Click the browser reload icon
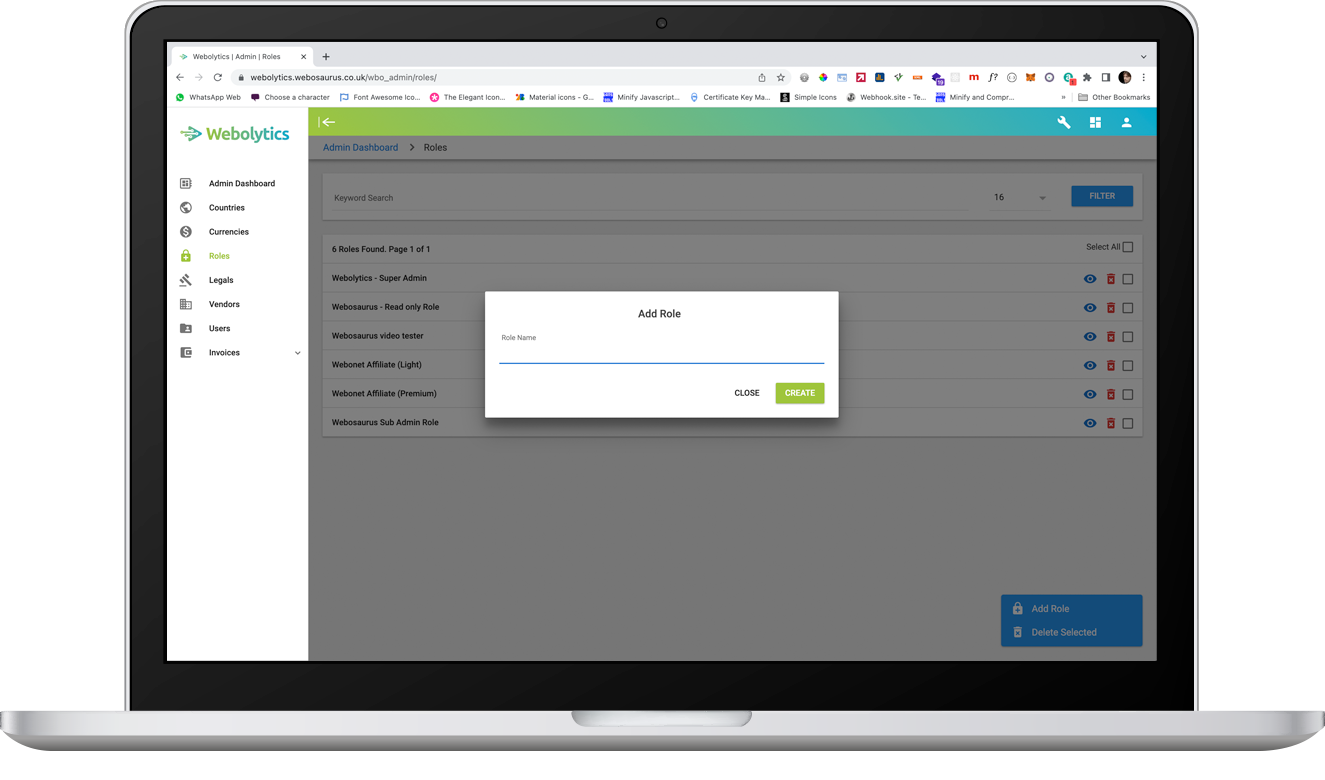The image size is (1325, 780). point(217,77)
